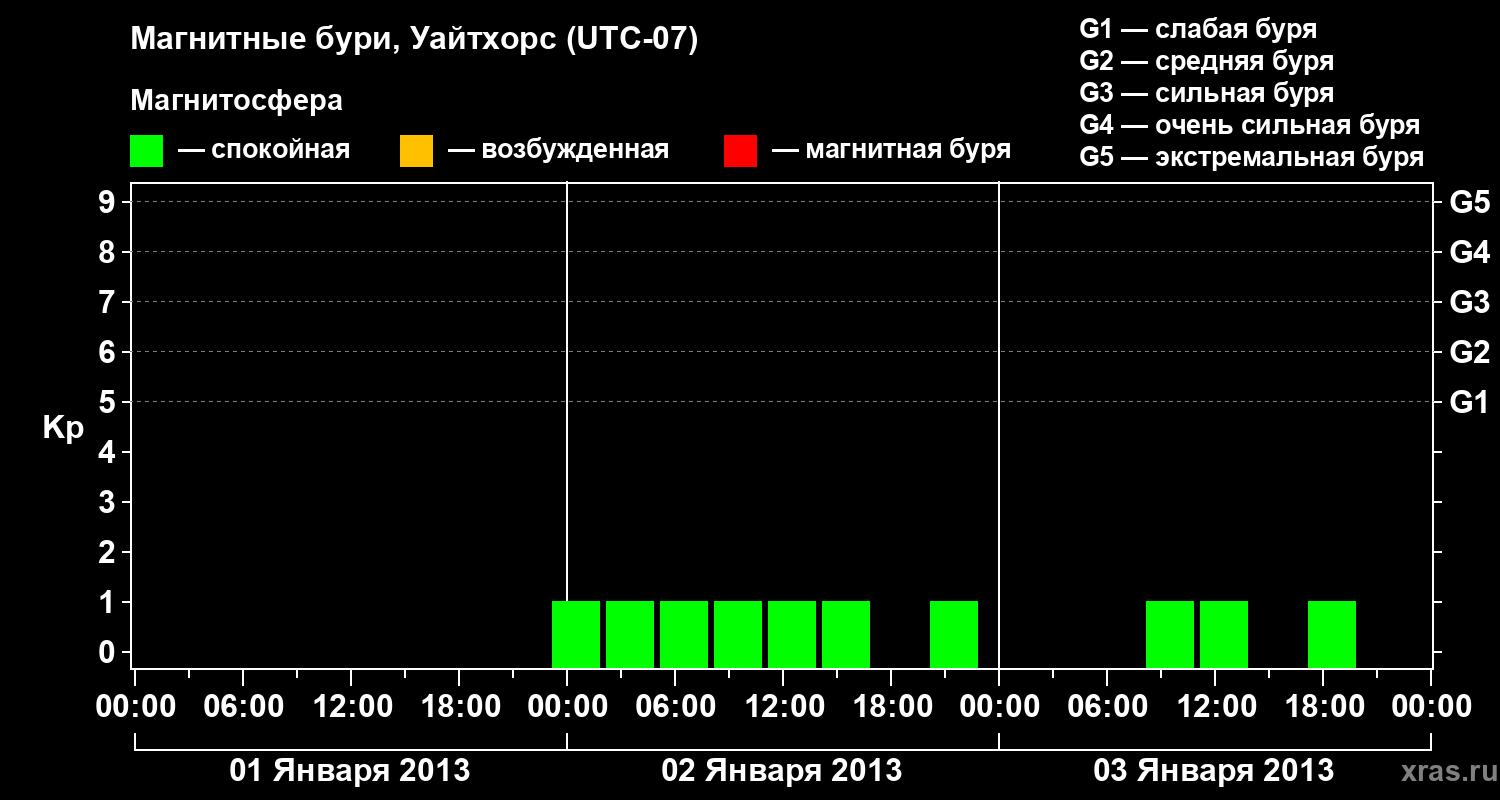Select the green bar crossing 02 January midnight line

tap(576, 634)
